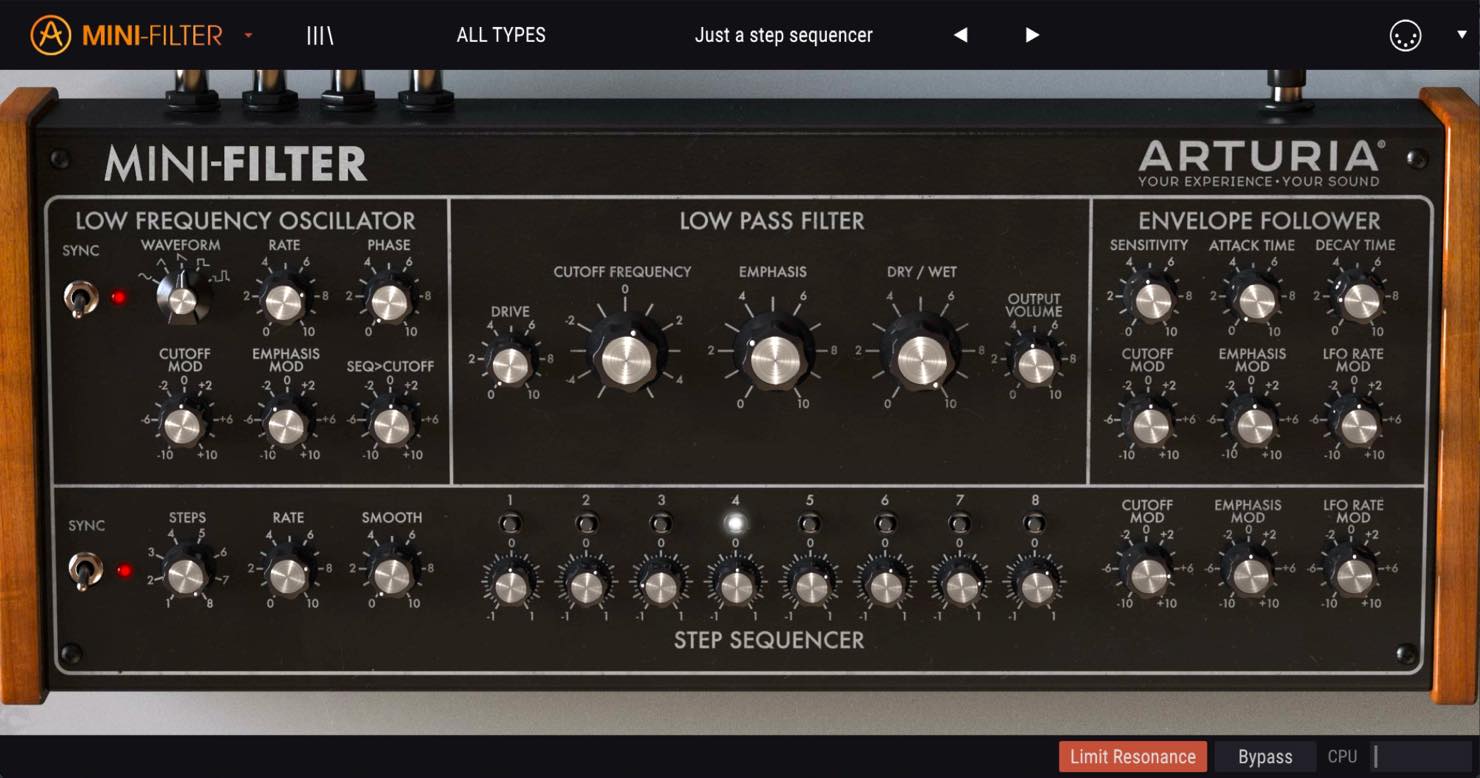Image resolution: width=1480 pixels, height=778 pixels.
Task: Go to previous preset with left arrow
Action: pos(960,35)
